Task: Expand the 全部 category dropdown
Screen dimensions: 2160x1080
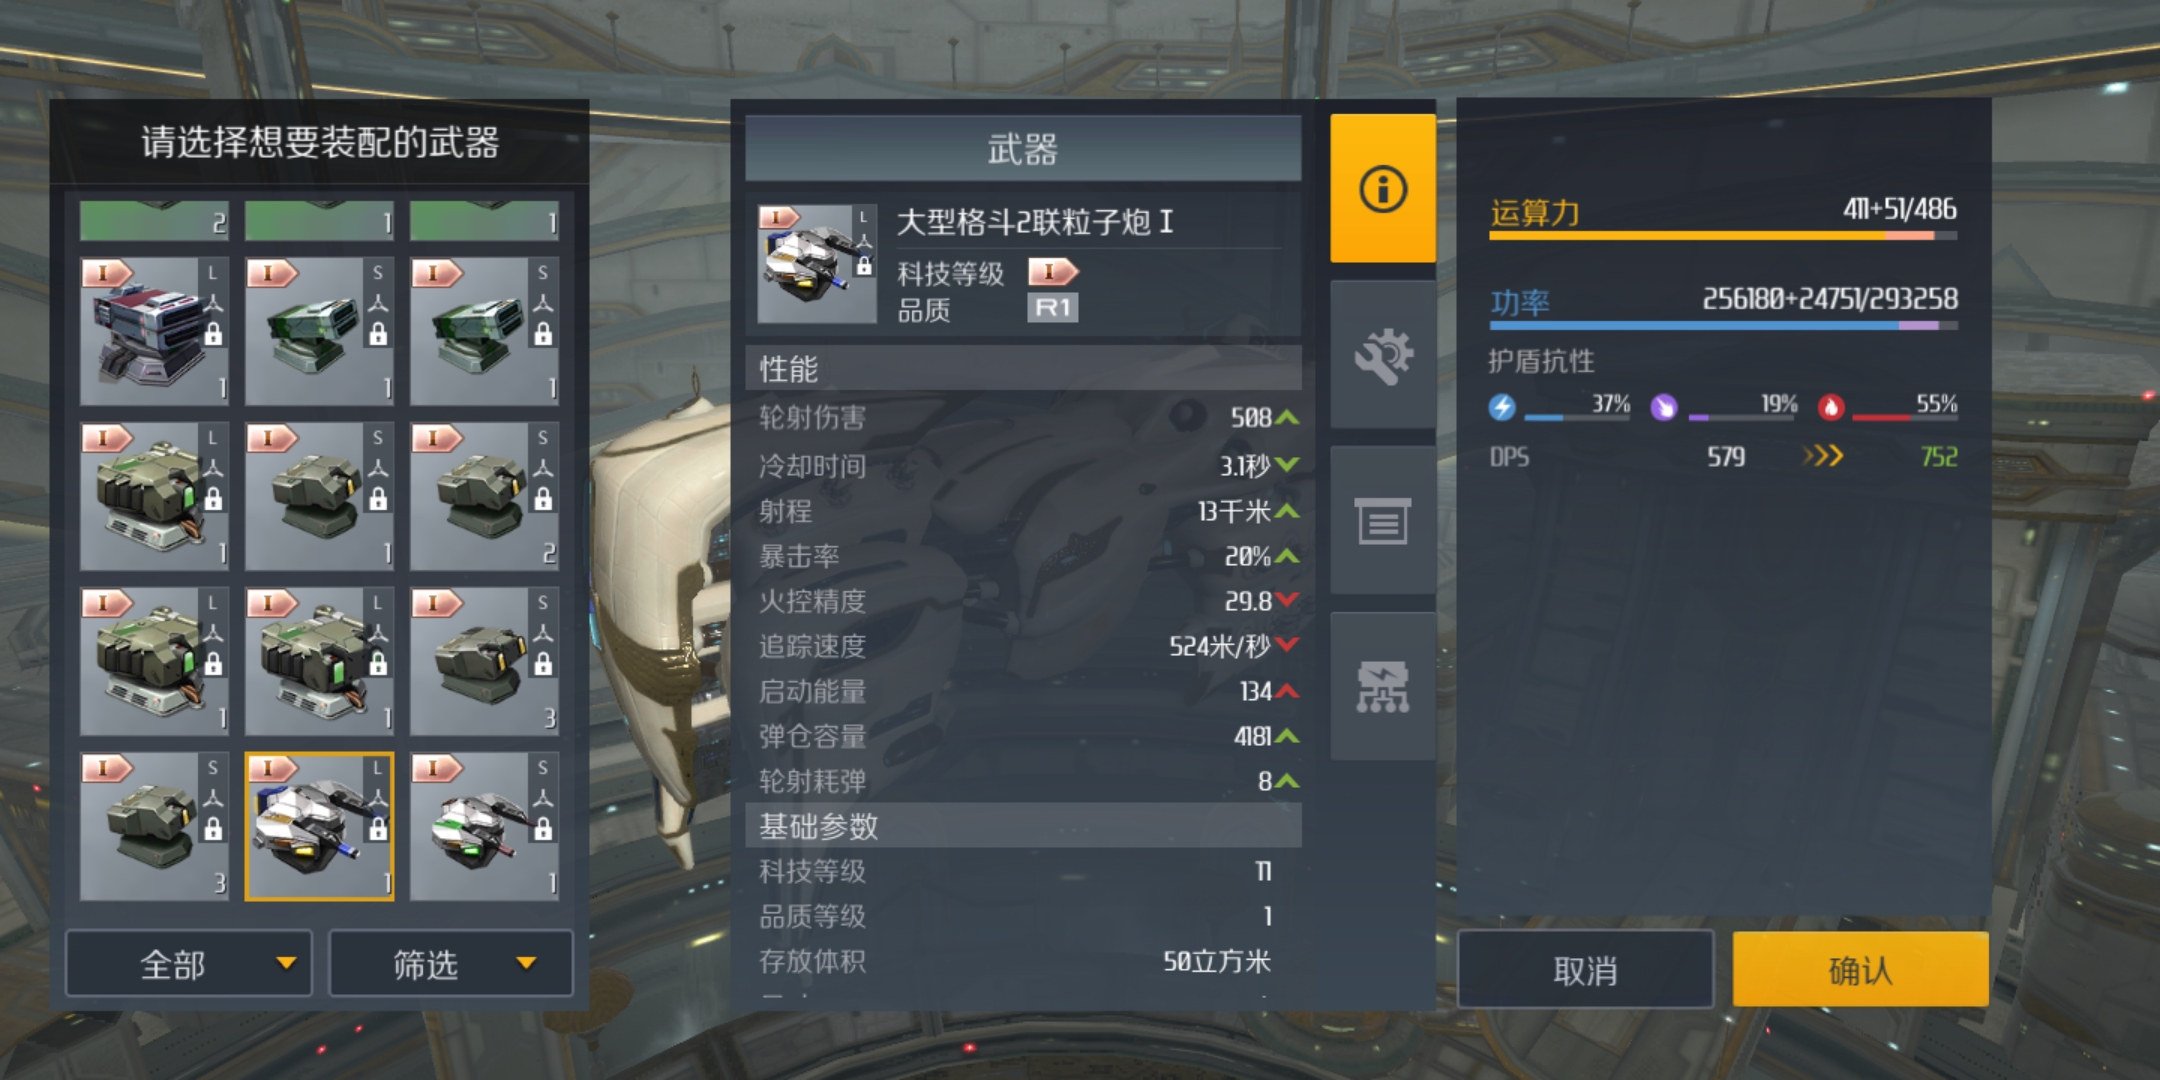Action: tap(189, 964)
